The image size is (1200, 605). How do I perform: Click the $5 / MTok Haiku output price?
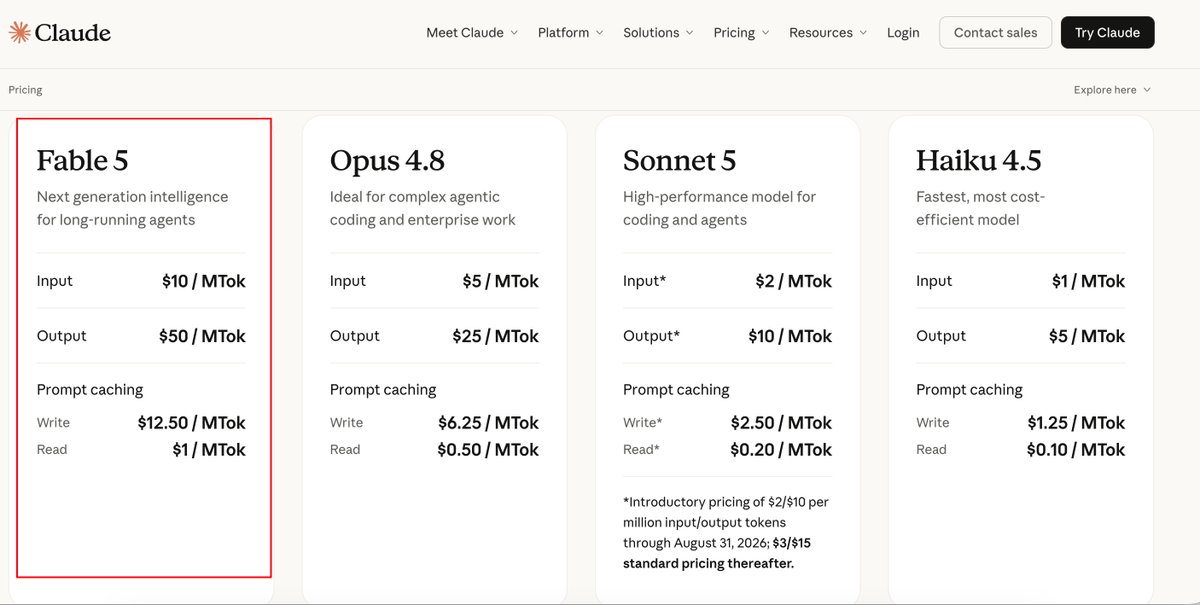[x=1087, y=336]
